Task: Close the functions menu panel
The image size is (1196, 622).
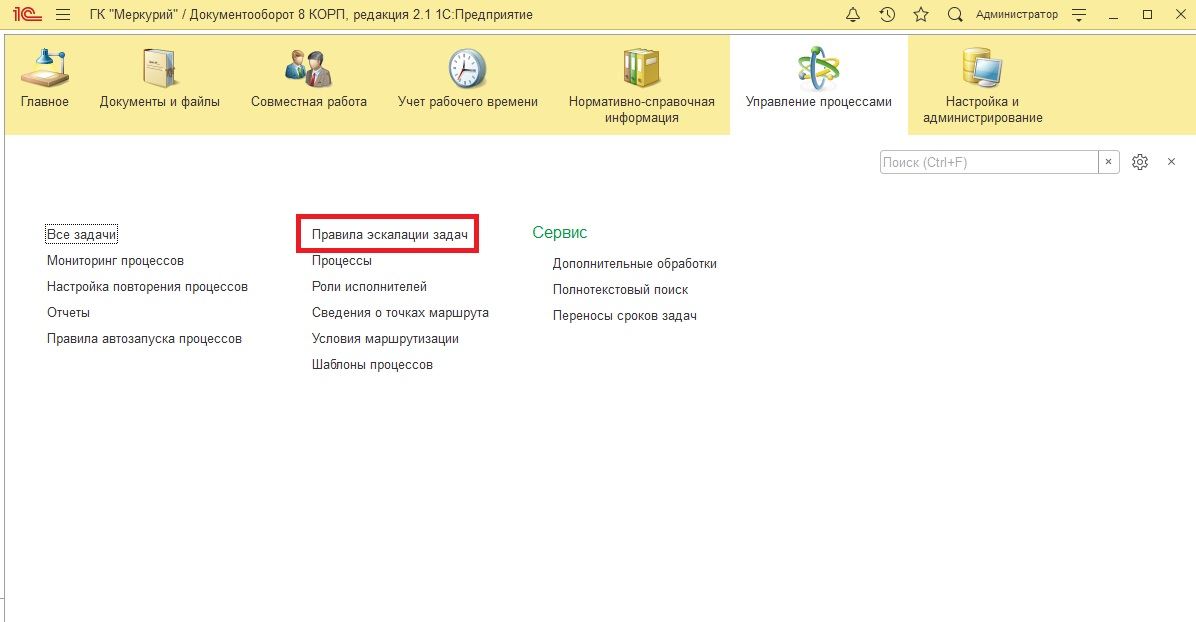Action: tap(1171, 162)
